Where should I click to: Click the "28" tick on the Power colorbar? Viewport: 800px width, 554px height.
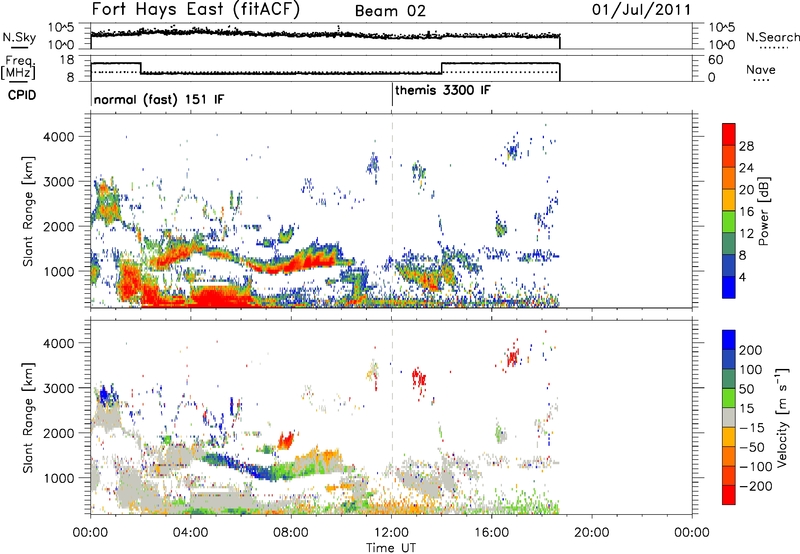click(746, 146)
